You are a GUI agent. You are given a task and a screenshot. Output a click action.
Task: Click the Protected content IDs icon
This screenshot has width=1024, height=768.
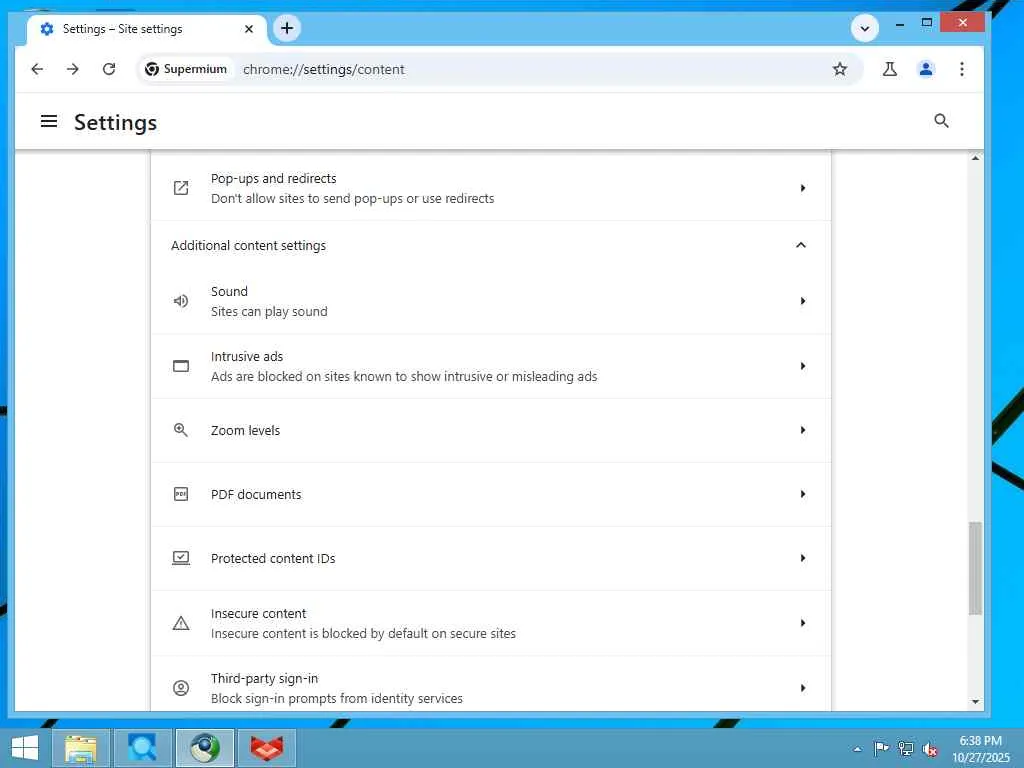(181, 558)
